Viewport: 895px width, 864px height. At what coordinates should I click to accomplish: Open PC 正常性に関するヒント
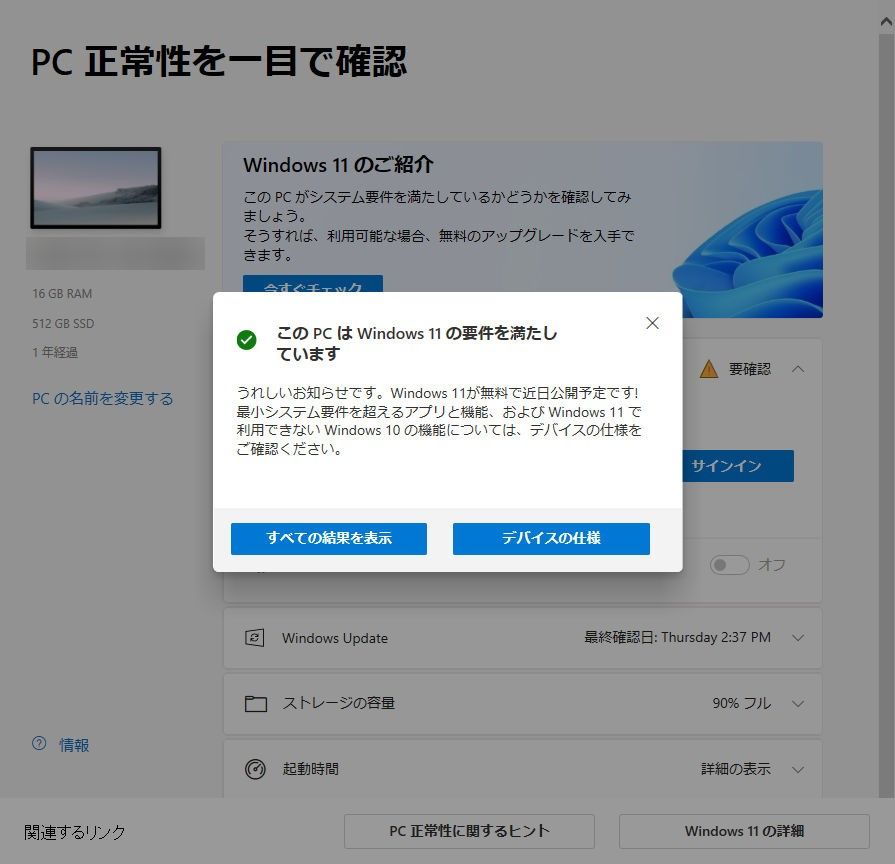[469, 831]
